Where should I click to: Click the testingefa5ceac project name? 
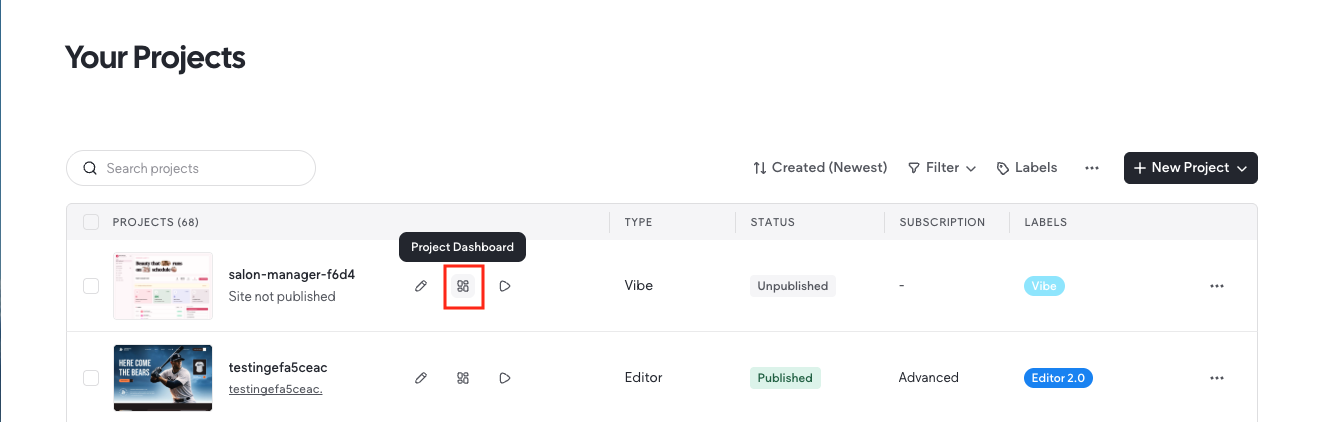coord(278,367)
